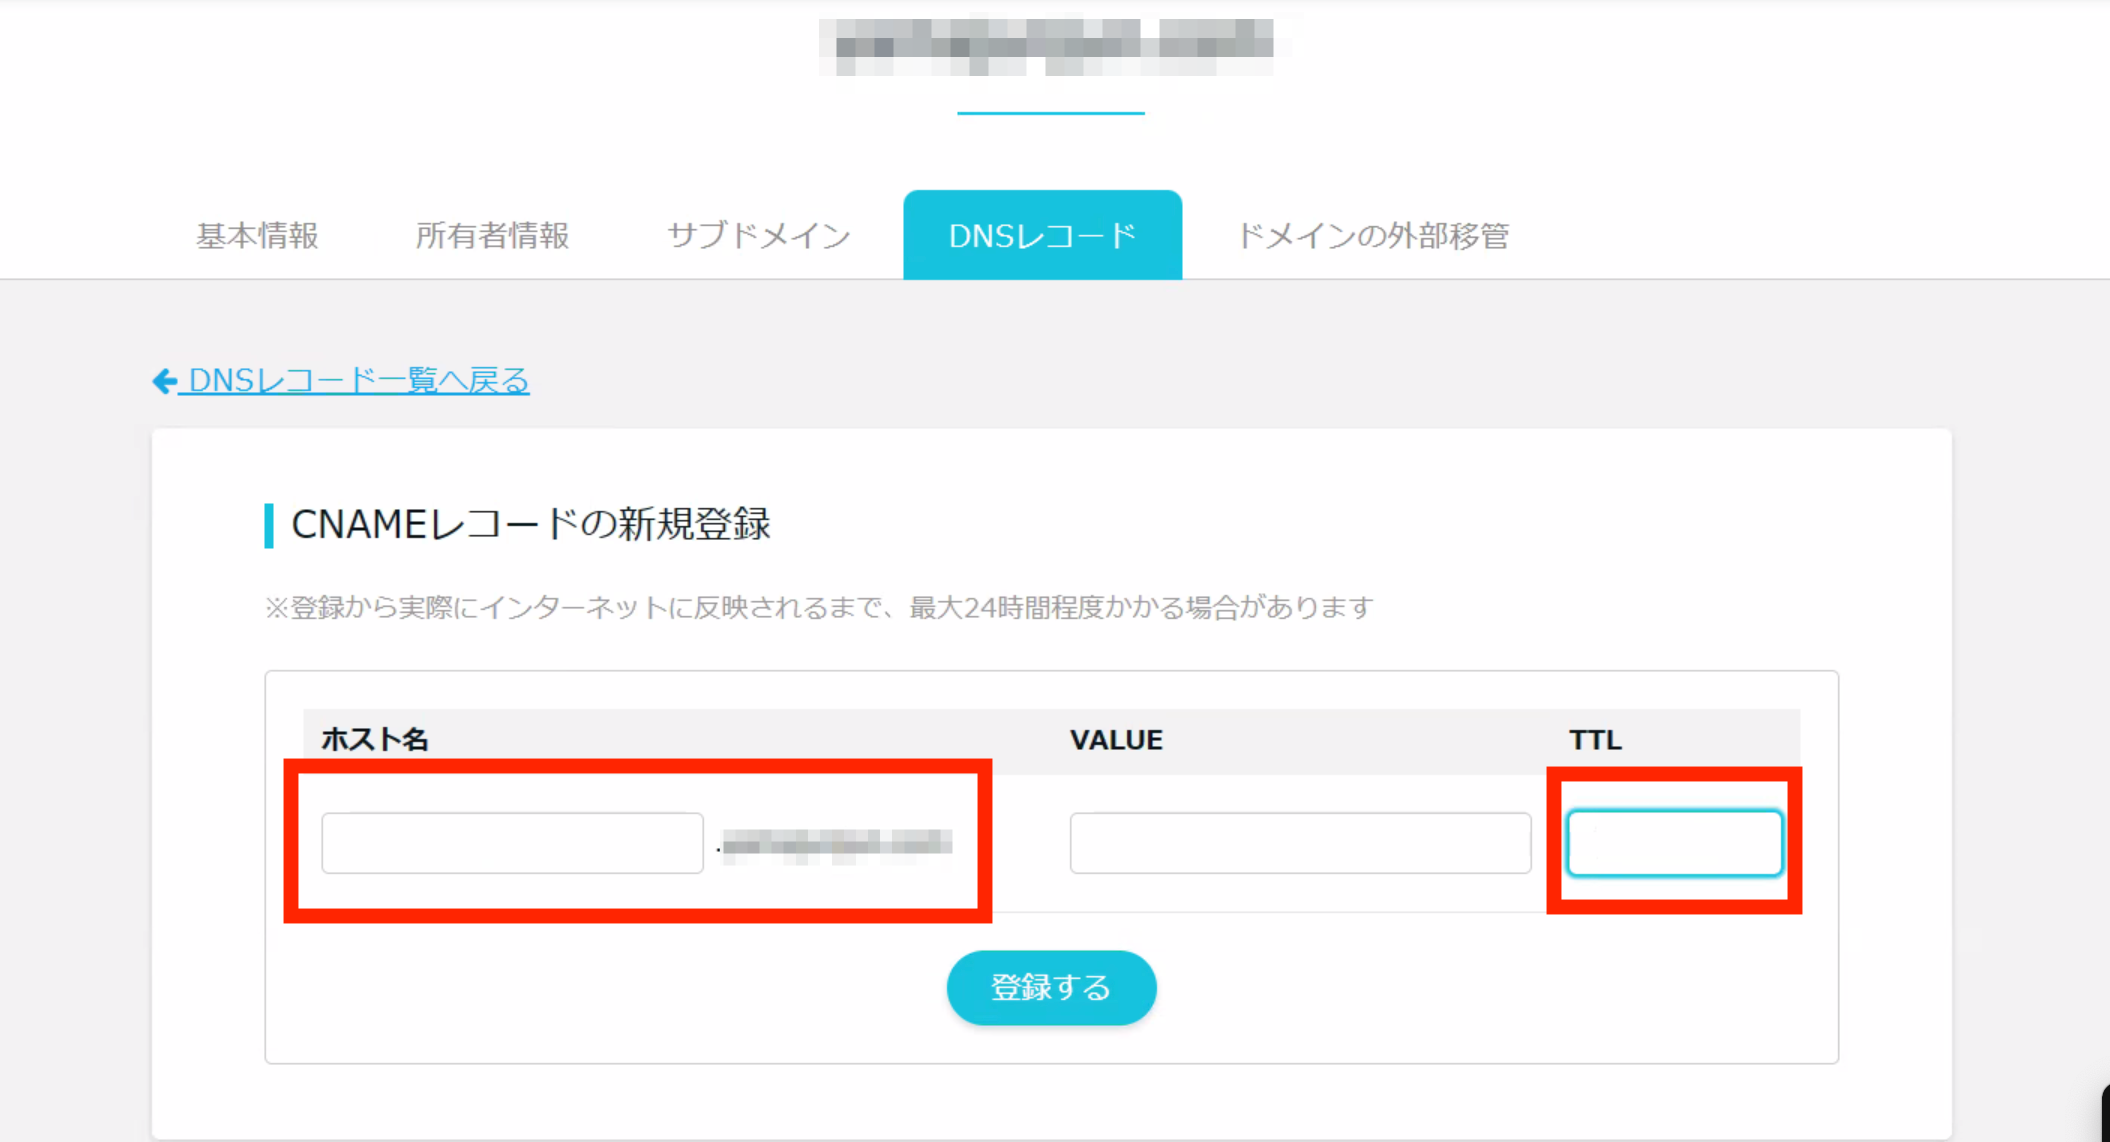
Task: Select the TTL input field
Action: click(x=1674, y=843)
